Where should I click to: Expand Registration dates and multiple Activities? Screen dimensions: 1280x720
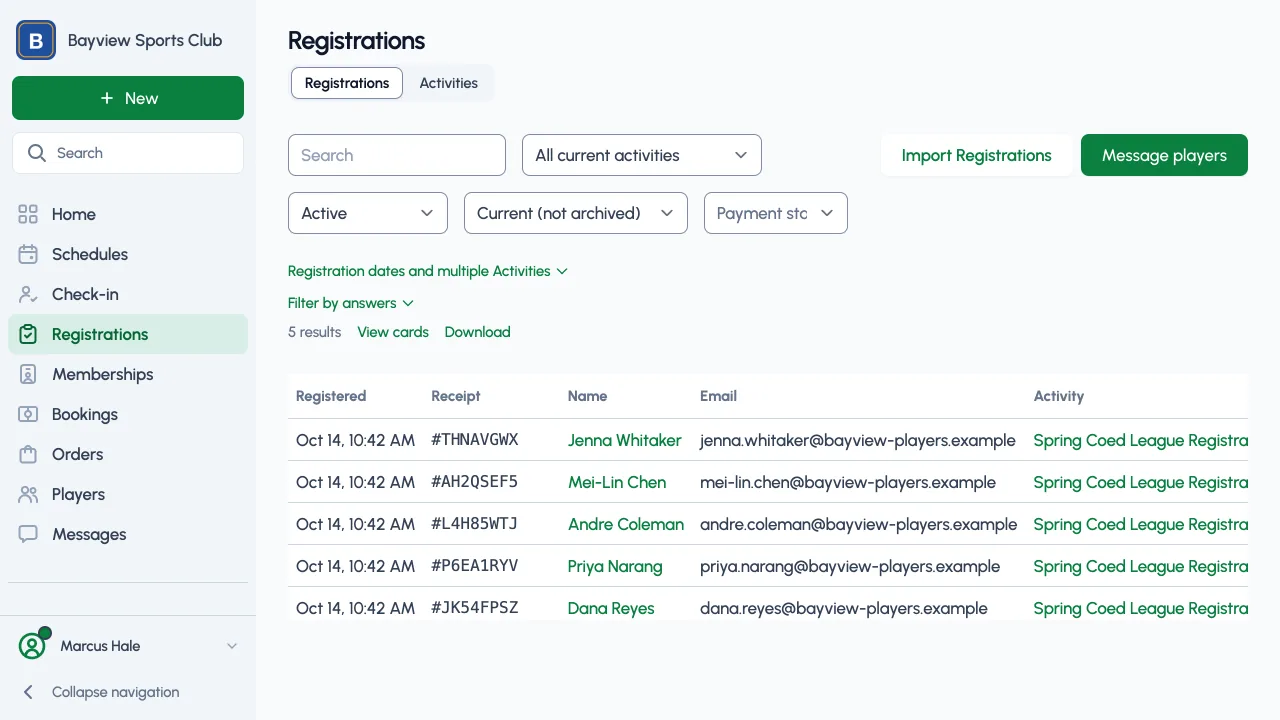428,271
